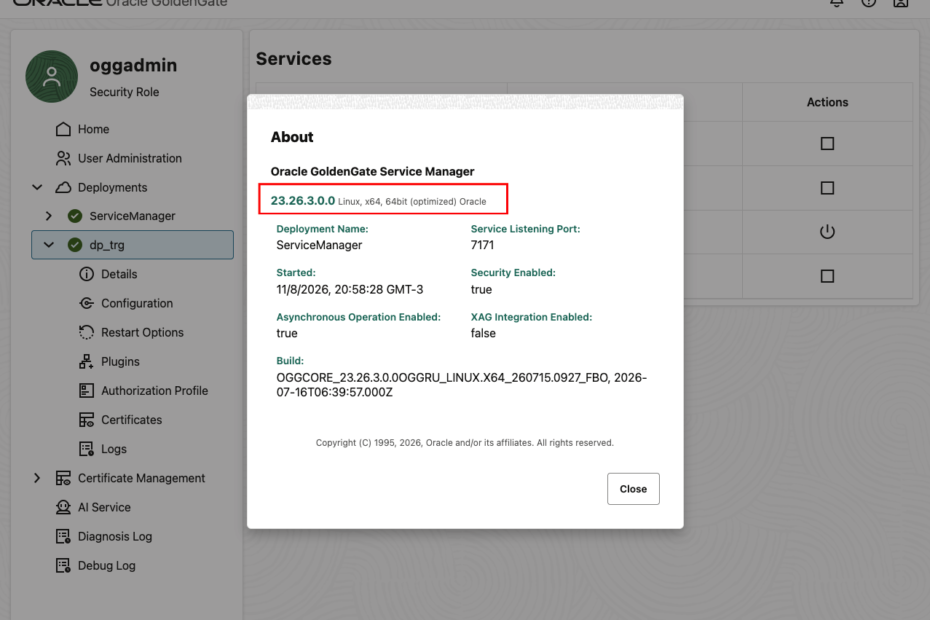Click dp_trg green status check icon

point(75,245)
